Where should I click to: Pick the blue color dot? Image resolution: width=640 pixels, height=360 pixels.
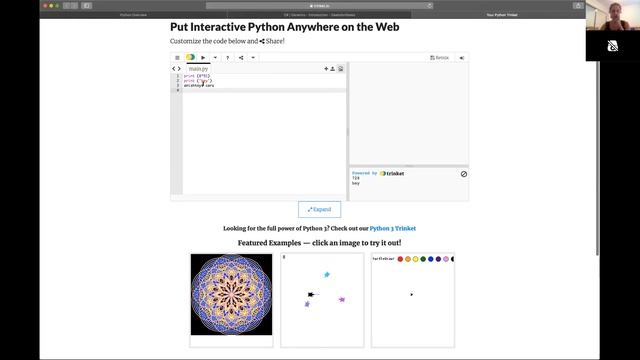pyautogui.click(x=431, y=259)
